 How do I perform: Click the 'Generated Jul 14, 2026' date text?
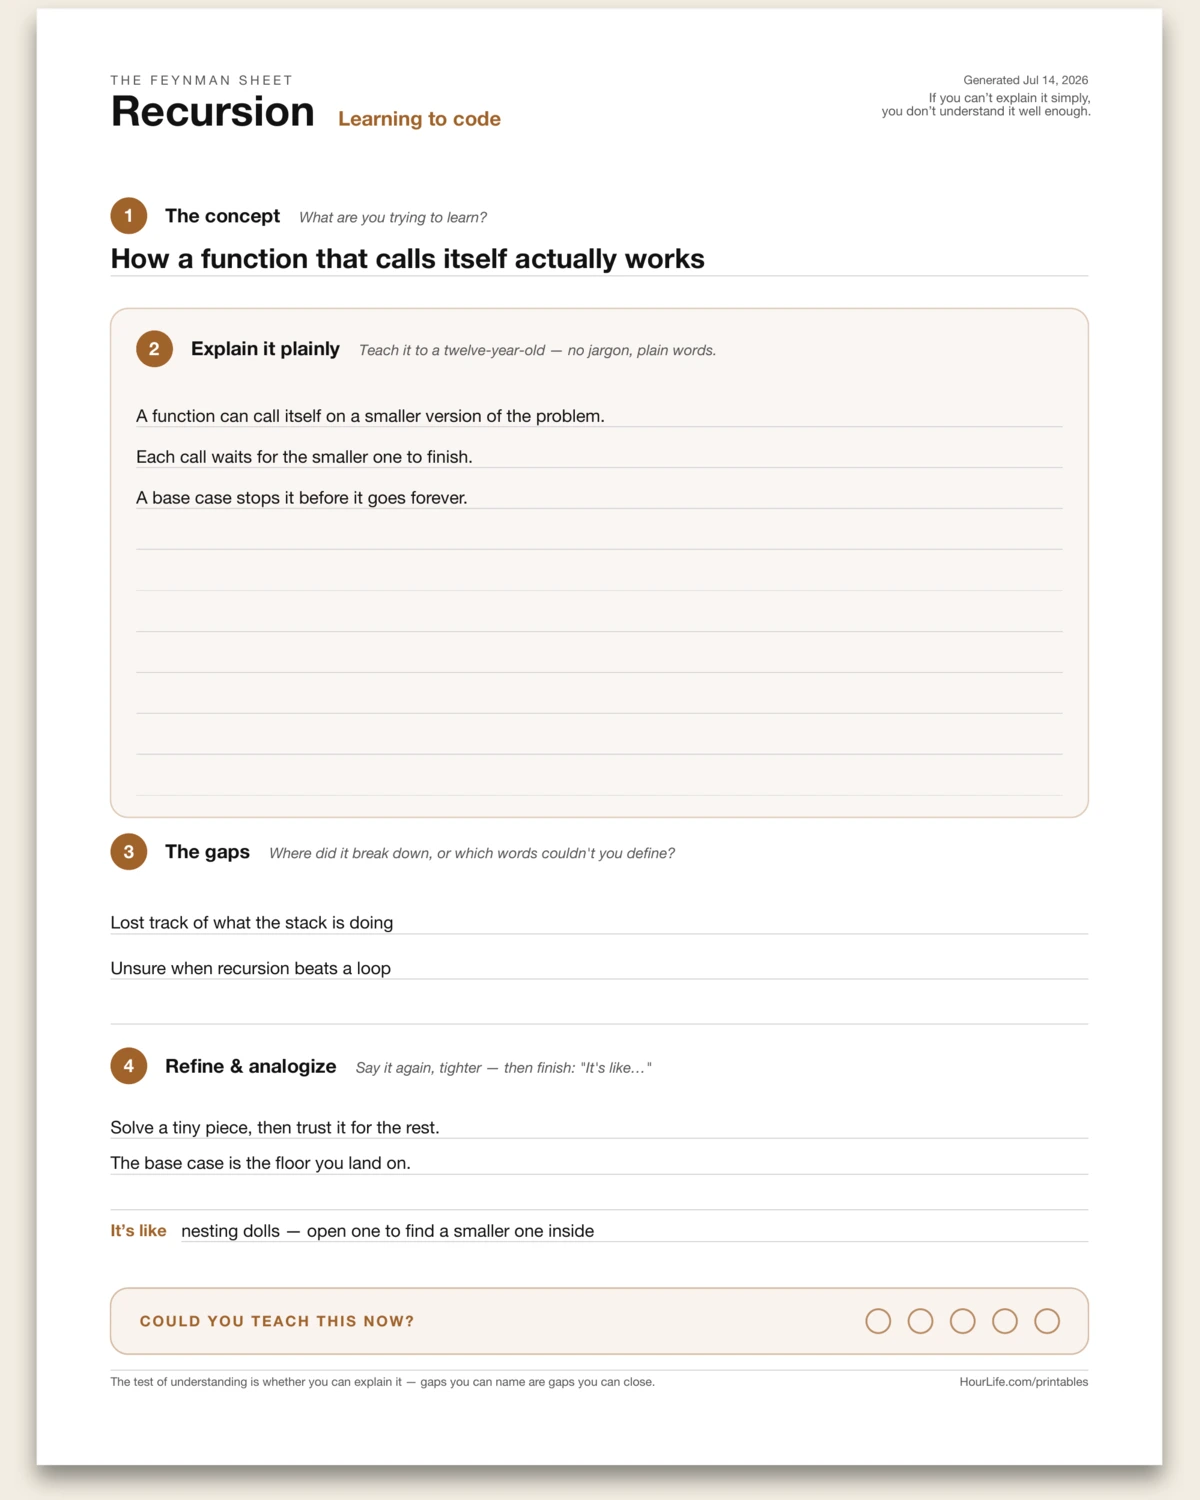pyautogui.click(x=1026, y=80)
